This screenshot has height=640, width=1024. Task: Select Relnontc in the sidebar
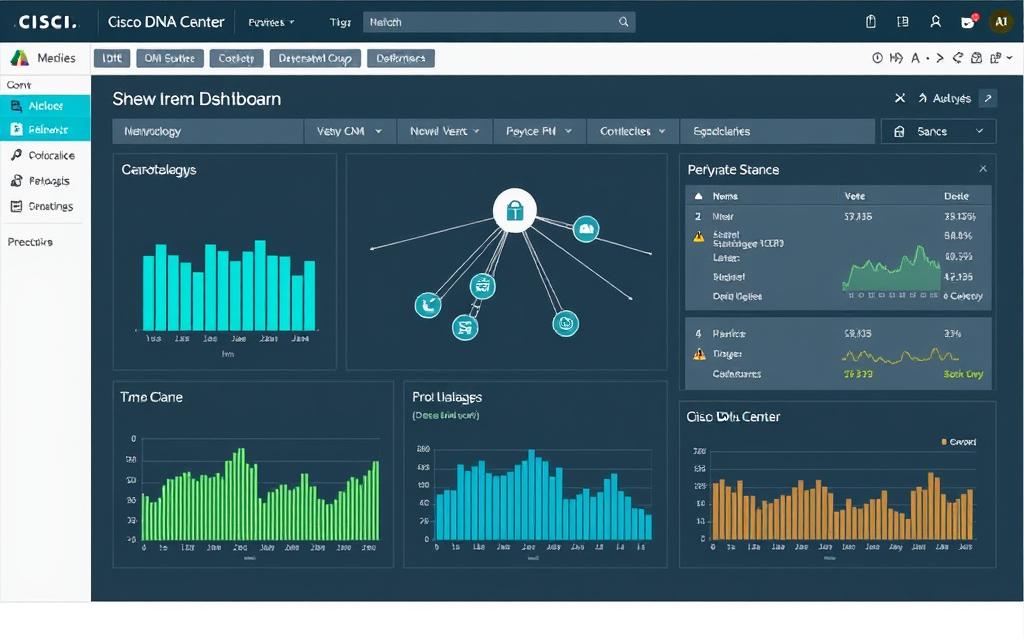[46, 129]
